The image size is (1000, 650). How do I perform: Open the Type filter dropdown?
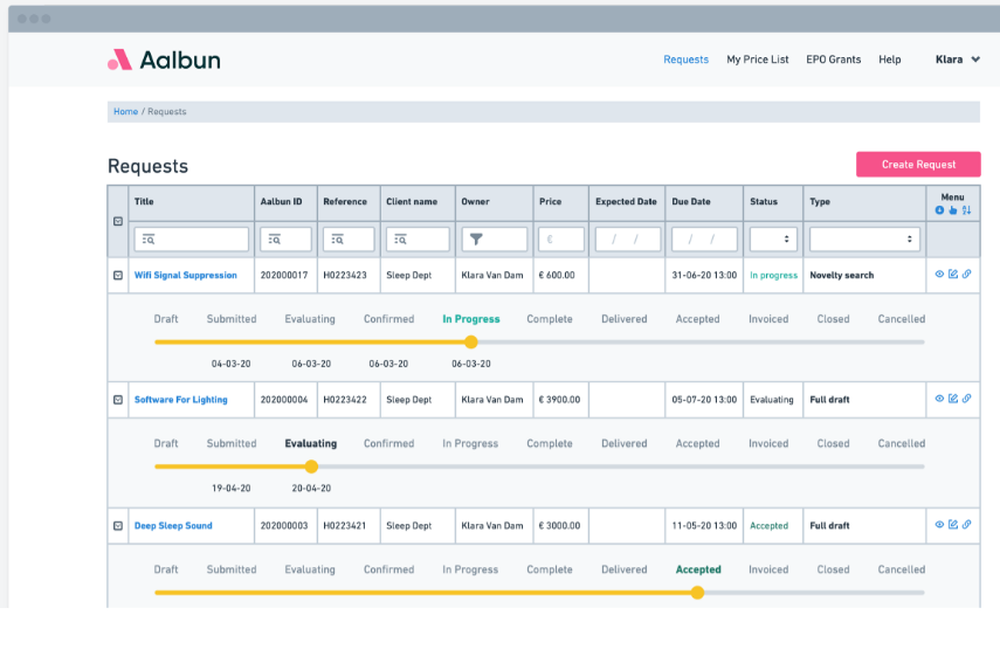[864, 238]
